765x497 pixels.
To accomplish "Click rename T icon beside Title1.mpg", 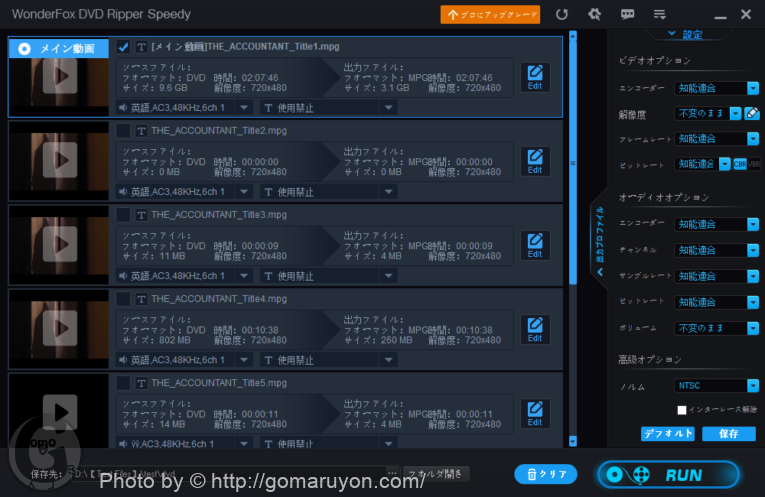I will (141, 47).
